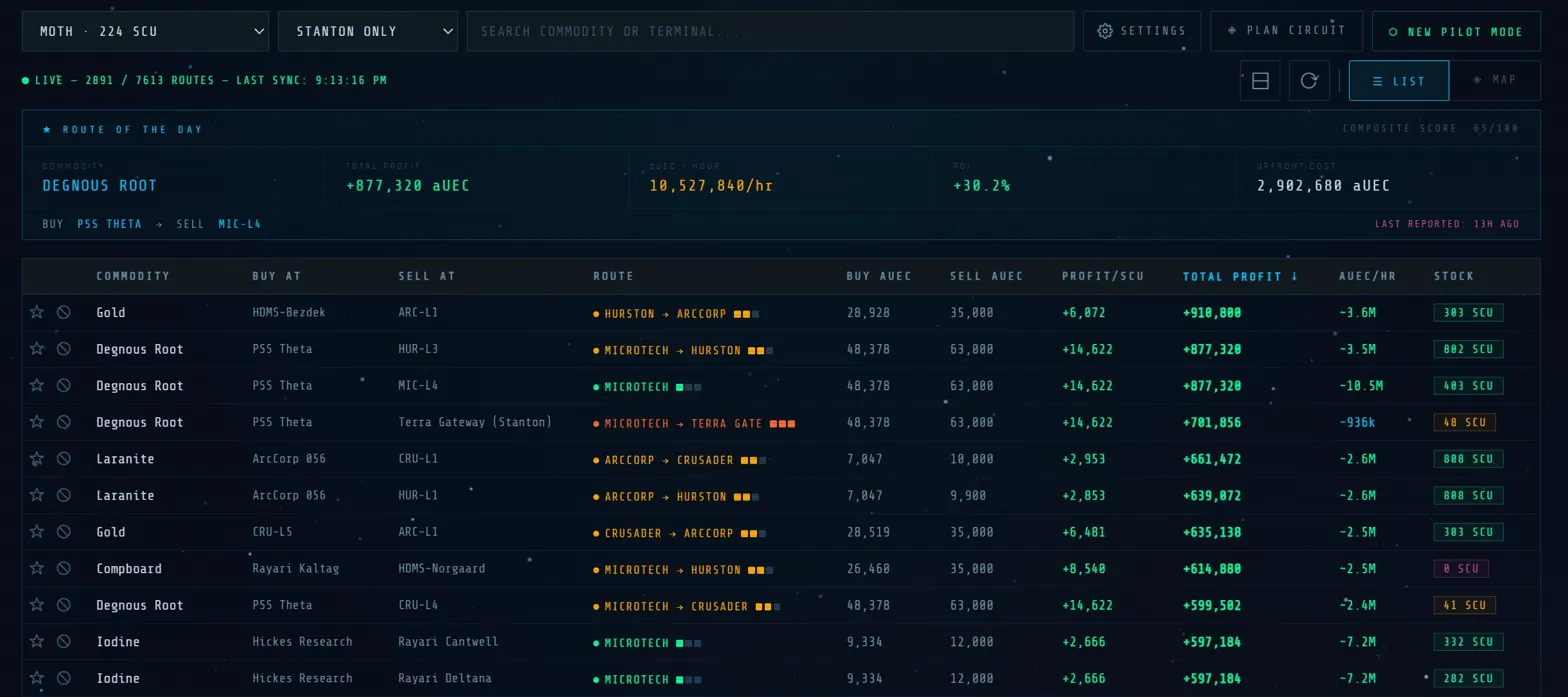Image resolution: width=1568 pixels, height=697 pixels.
Task: Click the Terra Gateway (Stanton) sell terminal
Action: pyautogui.click(x=475, y=422)
